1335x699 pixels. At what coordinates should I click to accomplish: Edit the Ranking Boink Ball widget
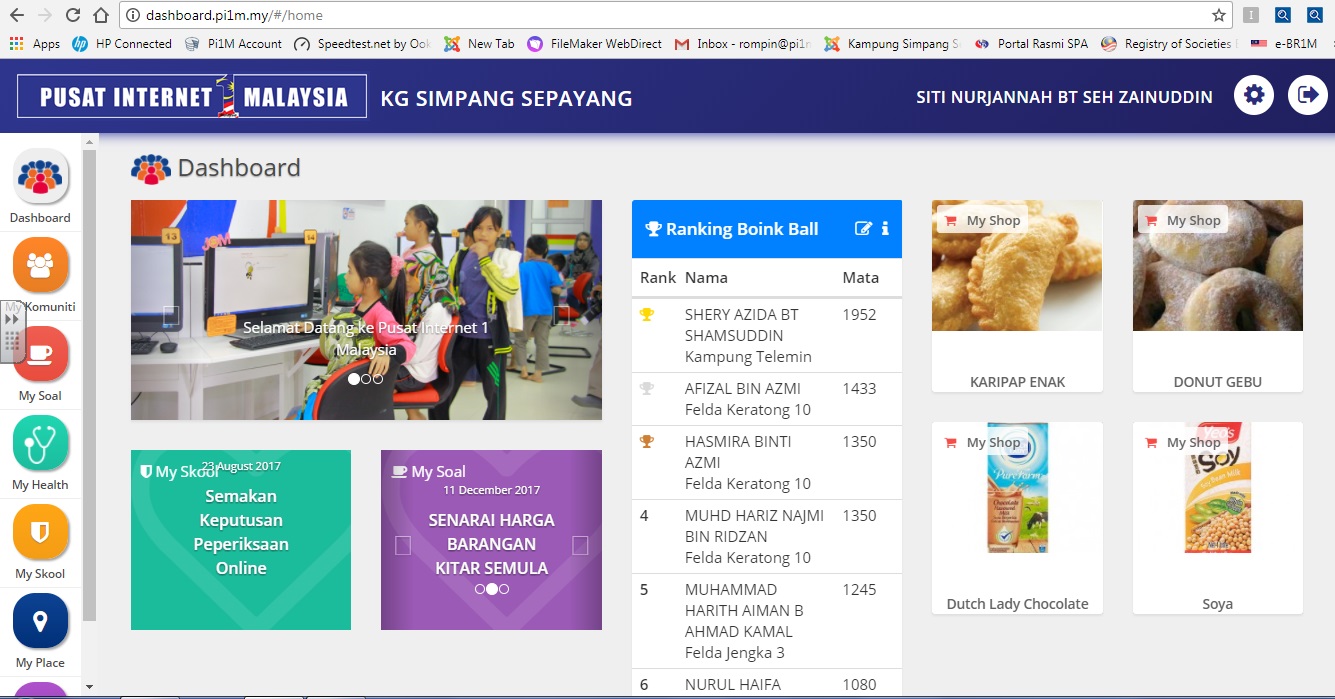(x=863, y=229)
